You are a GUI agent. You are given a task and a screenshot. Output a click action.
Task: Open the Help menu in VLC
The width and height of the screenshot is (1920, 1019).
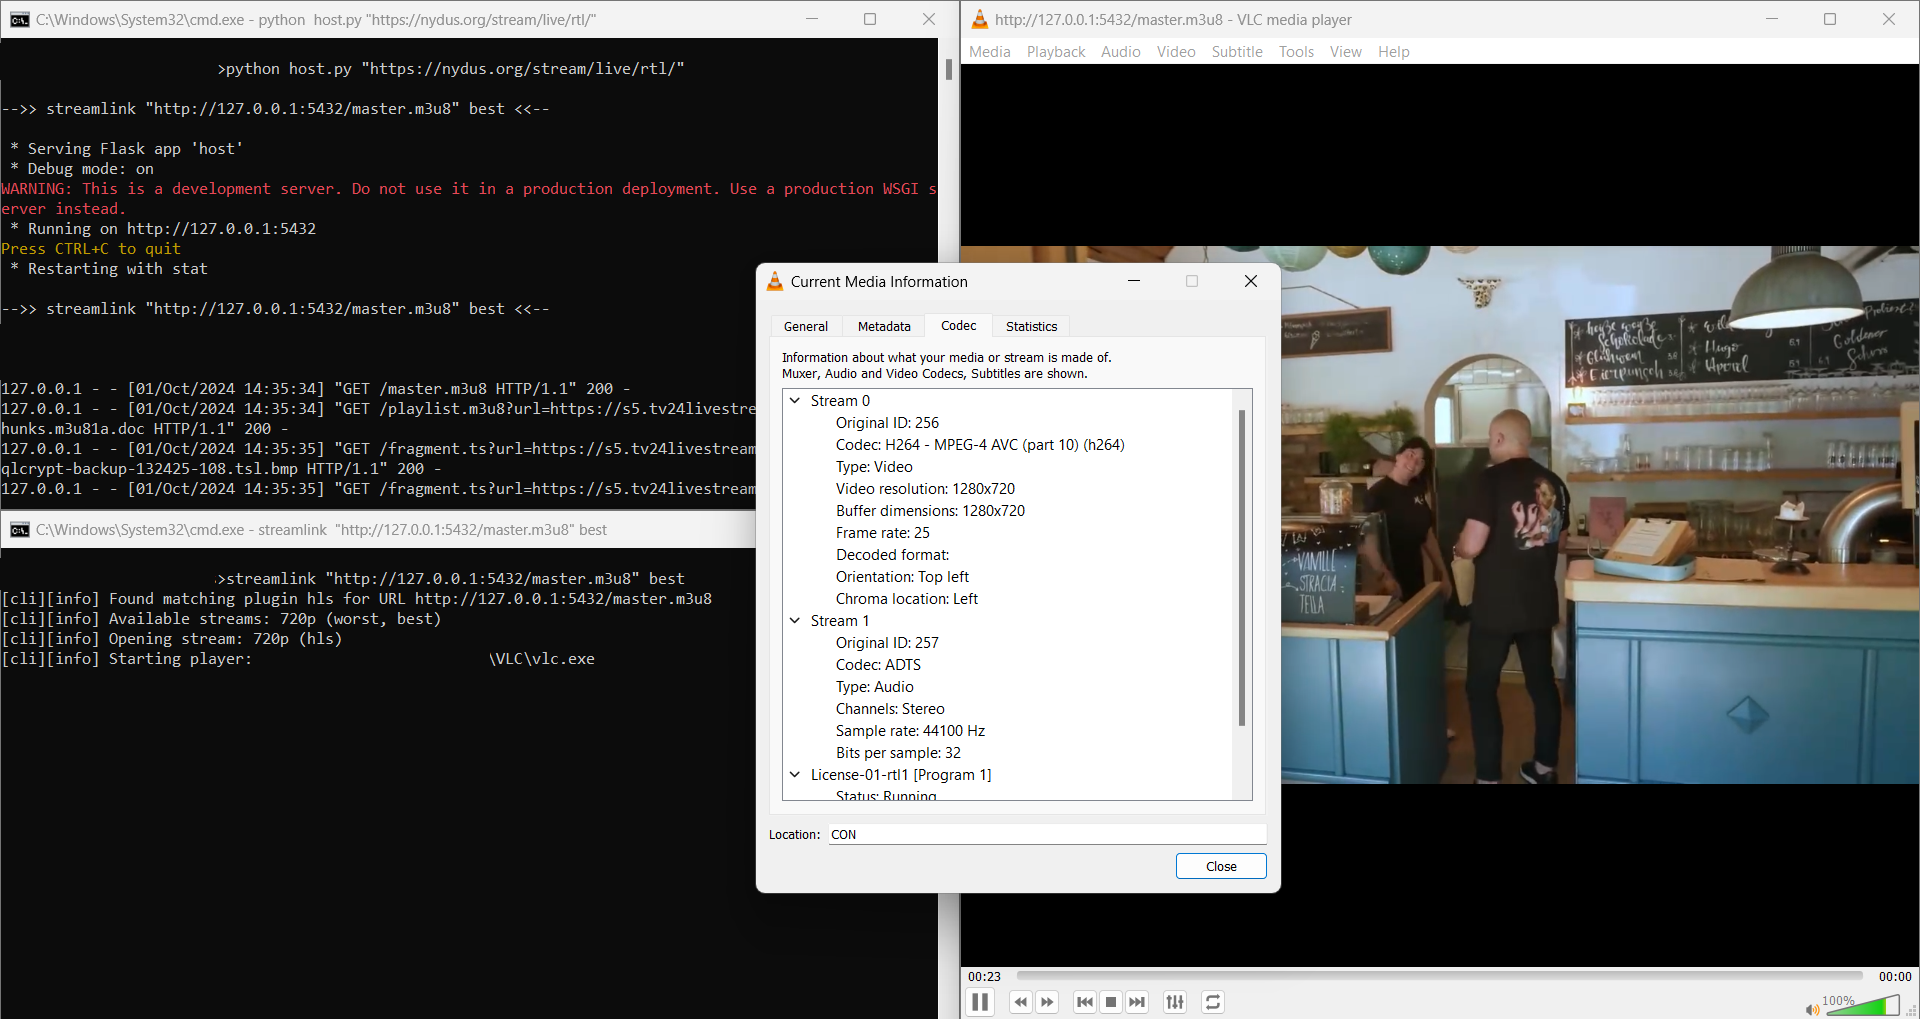[x=1394, y=52]
